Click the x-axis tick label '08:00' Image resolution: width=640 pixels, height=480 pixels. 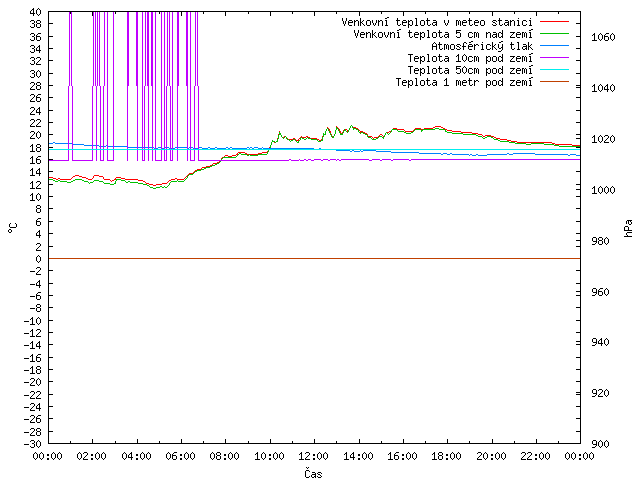225,456
